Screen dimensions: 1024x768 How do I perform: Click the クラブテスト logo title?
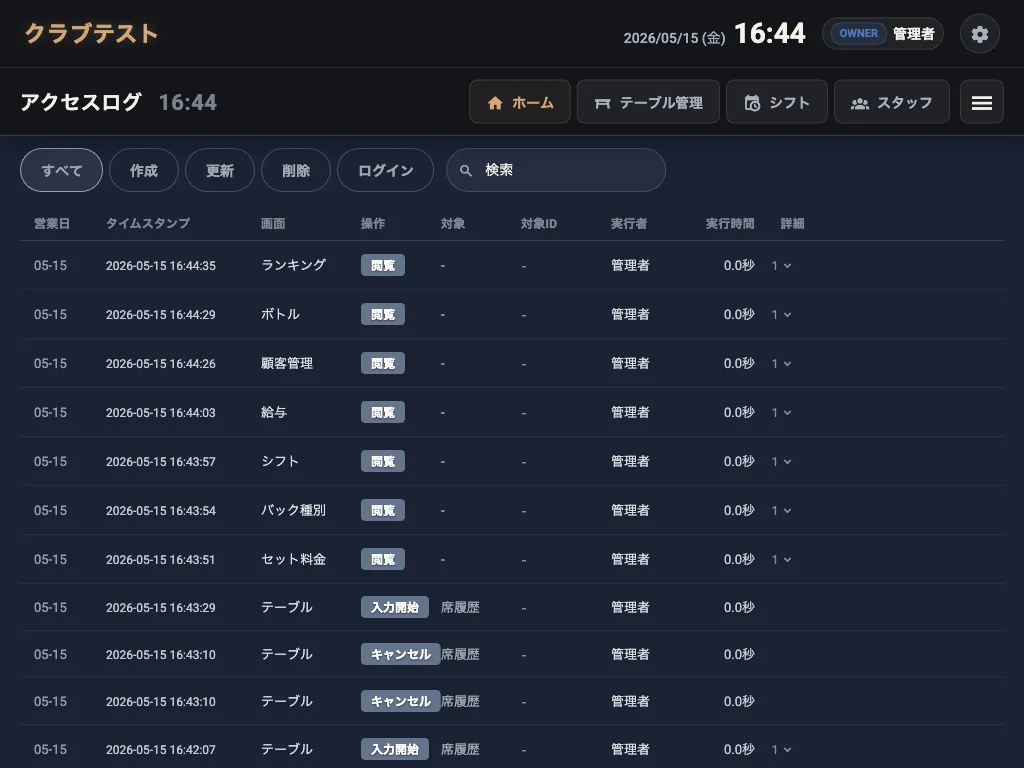pyautogui.click(x=91, y=34)
